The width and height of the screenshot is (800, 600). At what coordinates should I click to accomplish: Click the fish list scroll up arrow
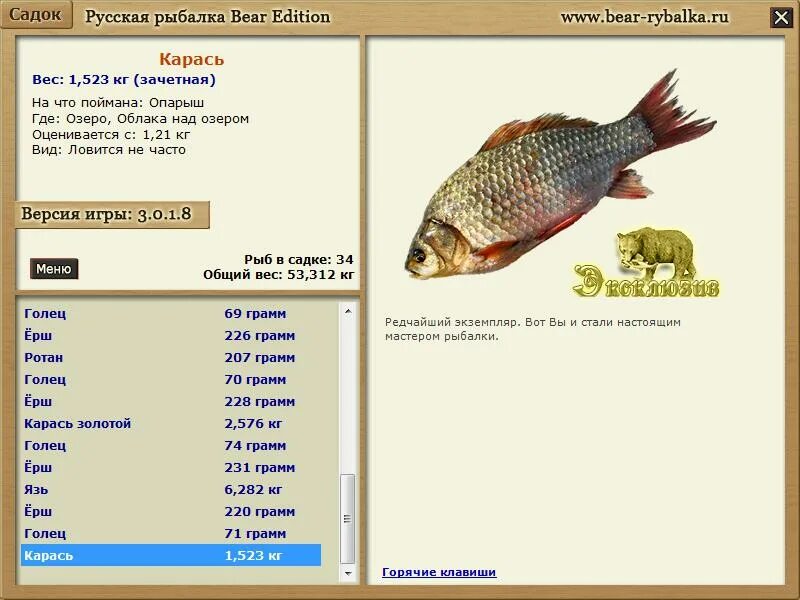[348, 311]
